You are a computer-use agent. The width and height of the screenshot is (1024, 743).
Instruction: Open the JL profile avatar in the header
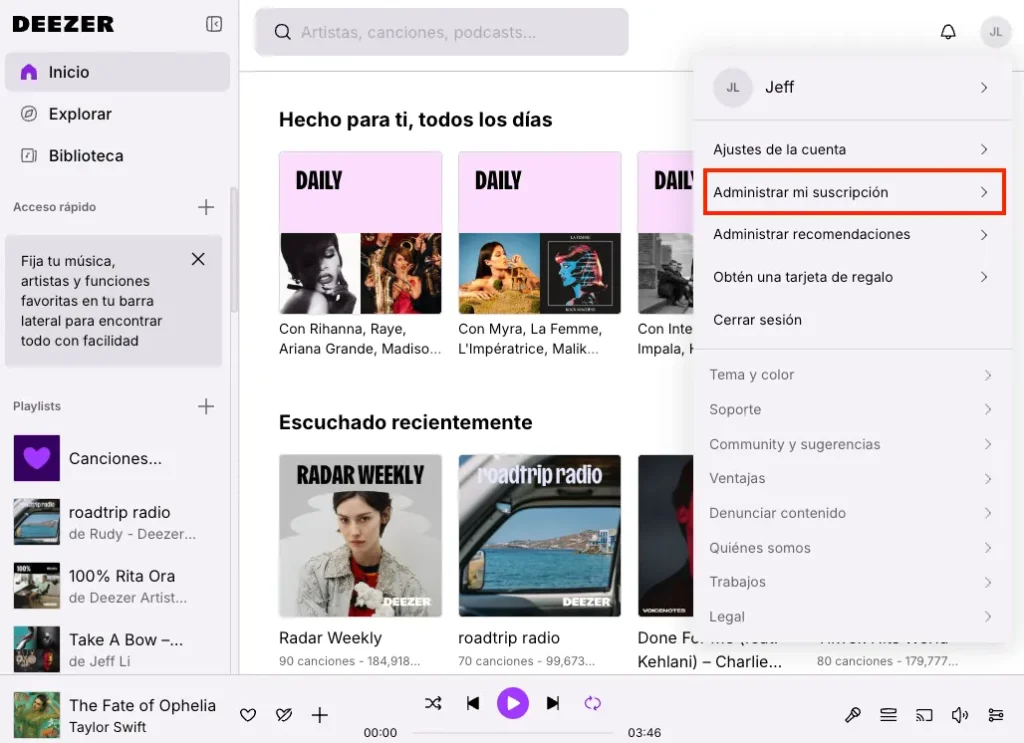[x=995, y=31]
